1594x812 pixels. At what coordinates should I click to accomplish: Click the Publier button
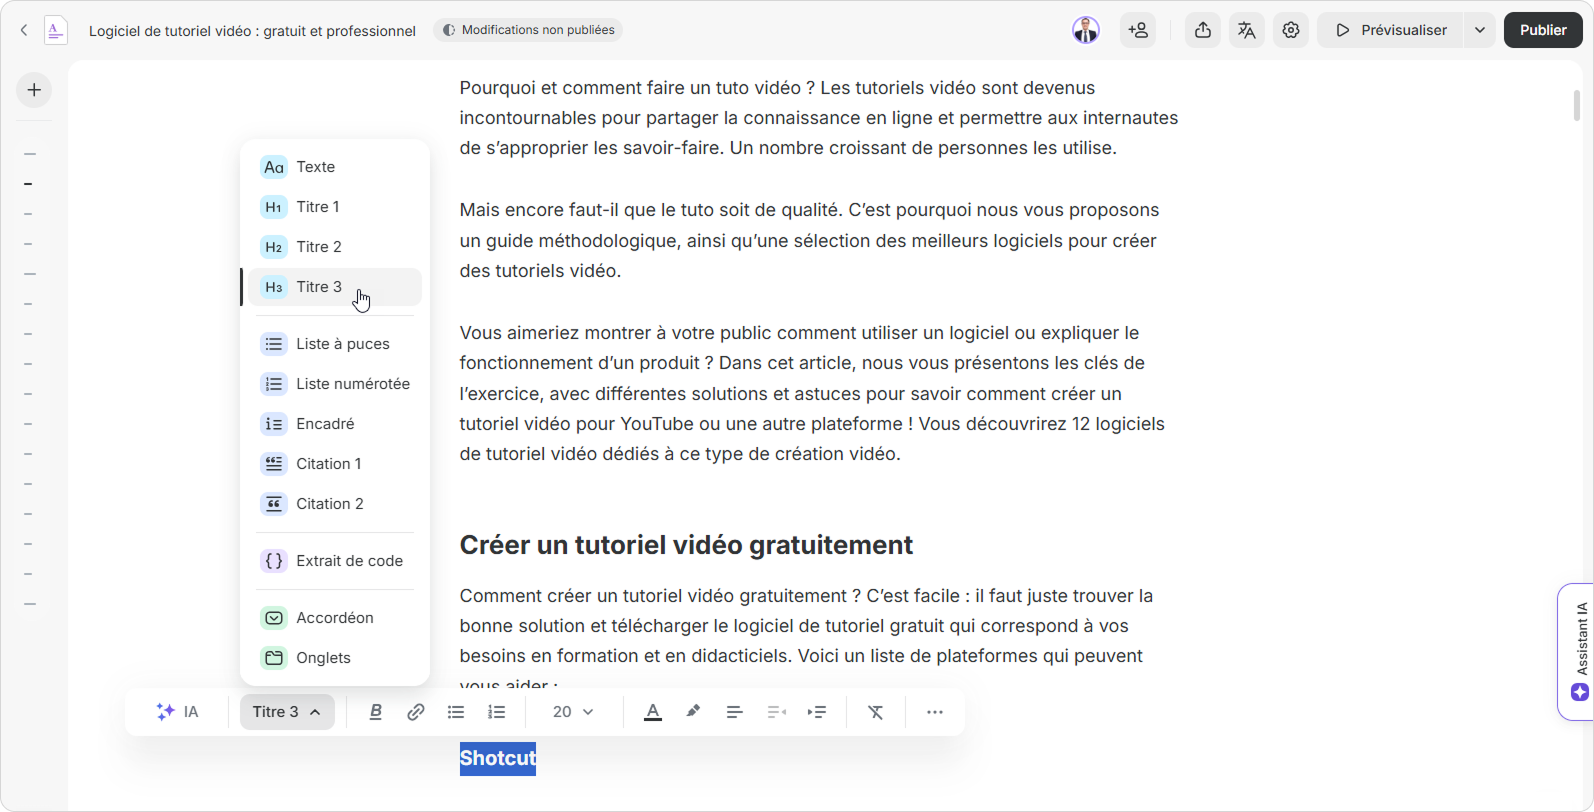[x=1542, y=30]
